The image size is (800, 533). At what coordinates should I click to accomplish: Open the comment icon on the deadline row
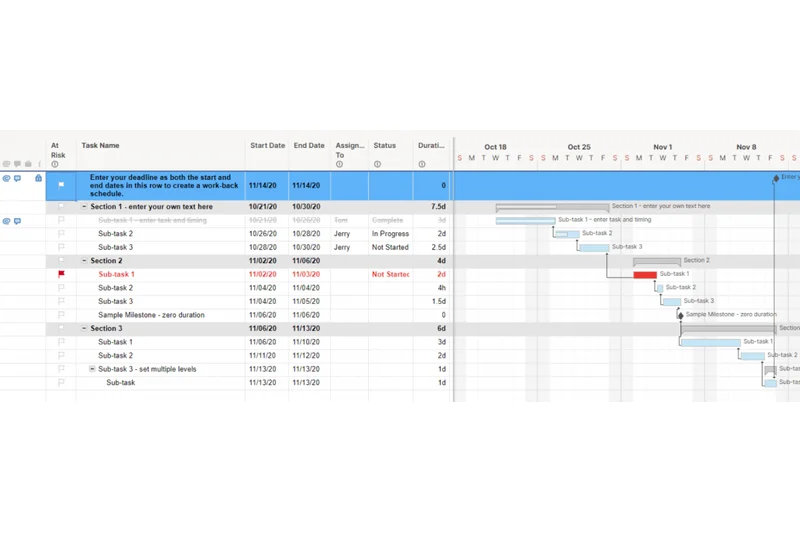point(17,179)
